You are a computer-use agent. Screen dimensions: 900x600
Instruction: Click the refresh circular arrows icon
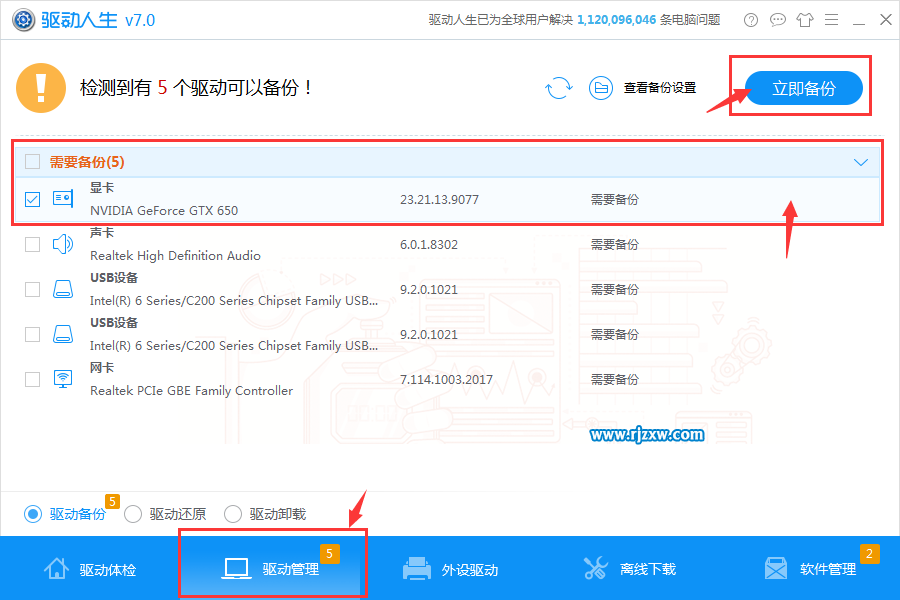[558, 88]
